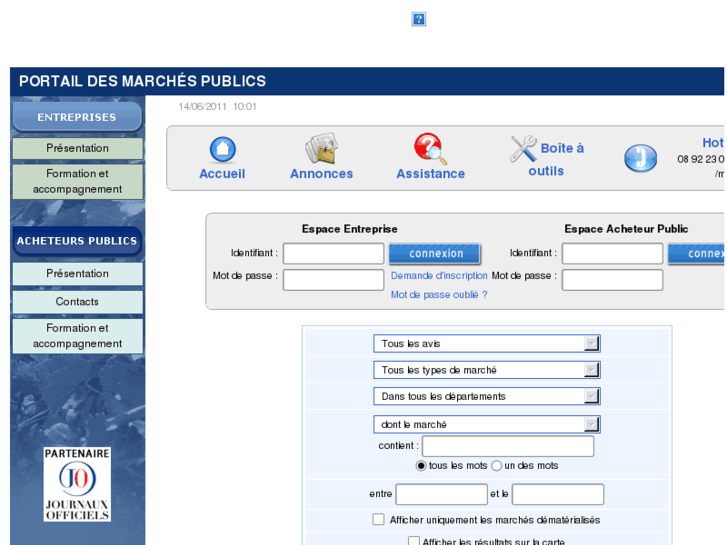Open Formation et accompagnement under Acheteurs Publics
The image size is (727, 545).
(x=77, y=336)
